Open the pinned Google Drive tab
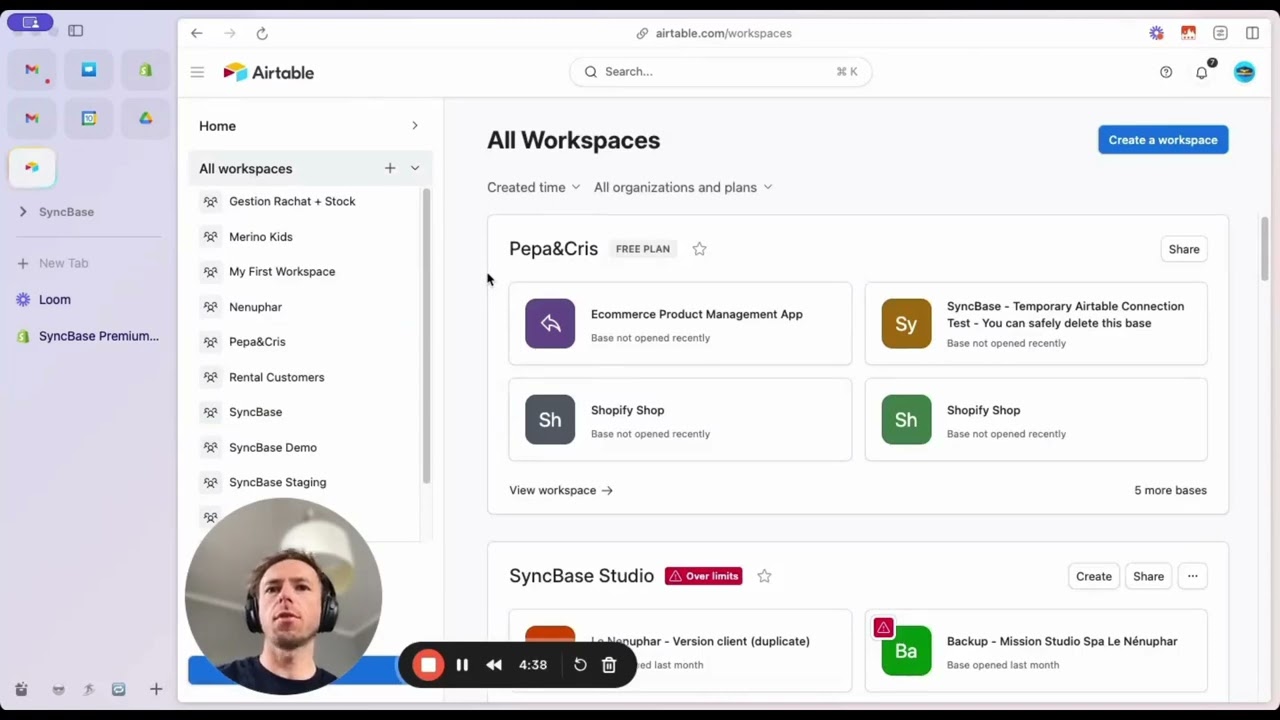1280x720 pixels. [146, 118]
